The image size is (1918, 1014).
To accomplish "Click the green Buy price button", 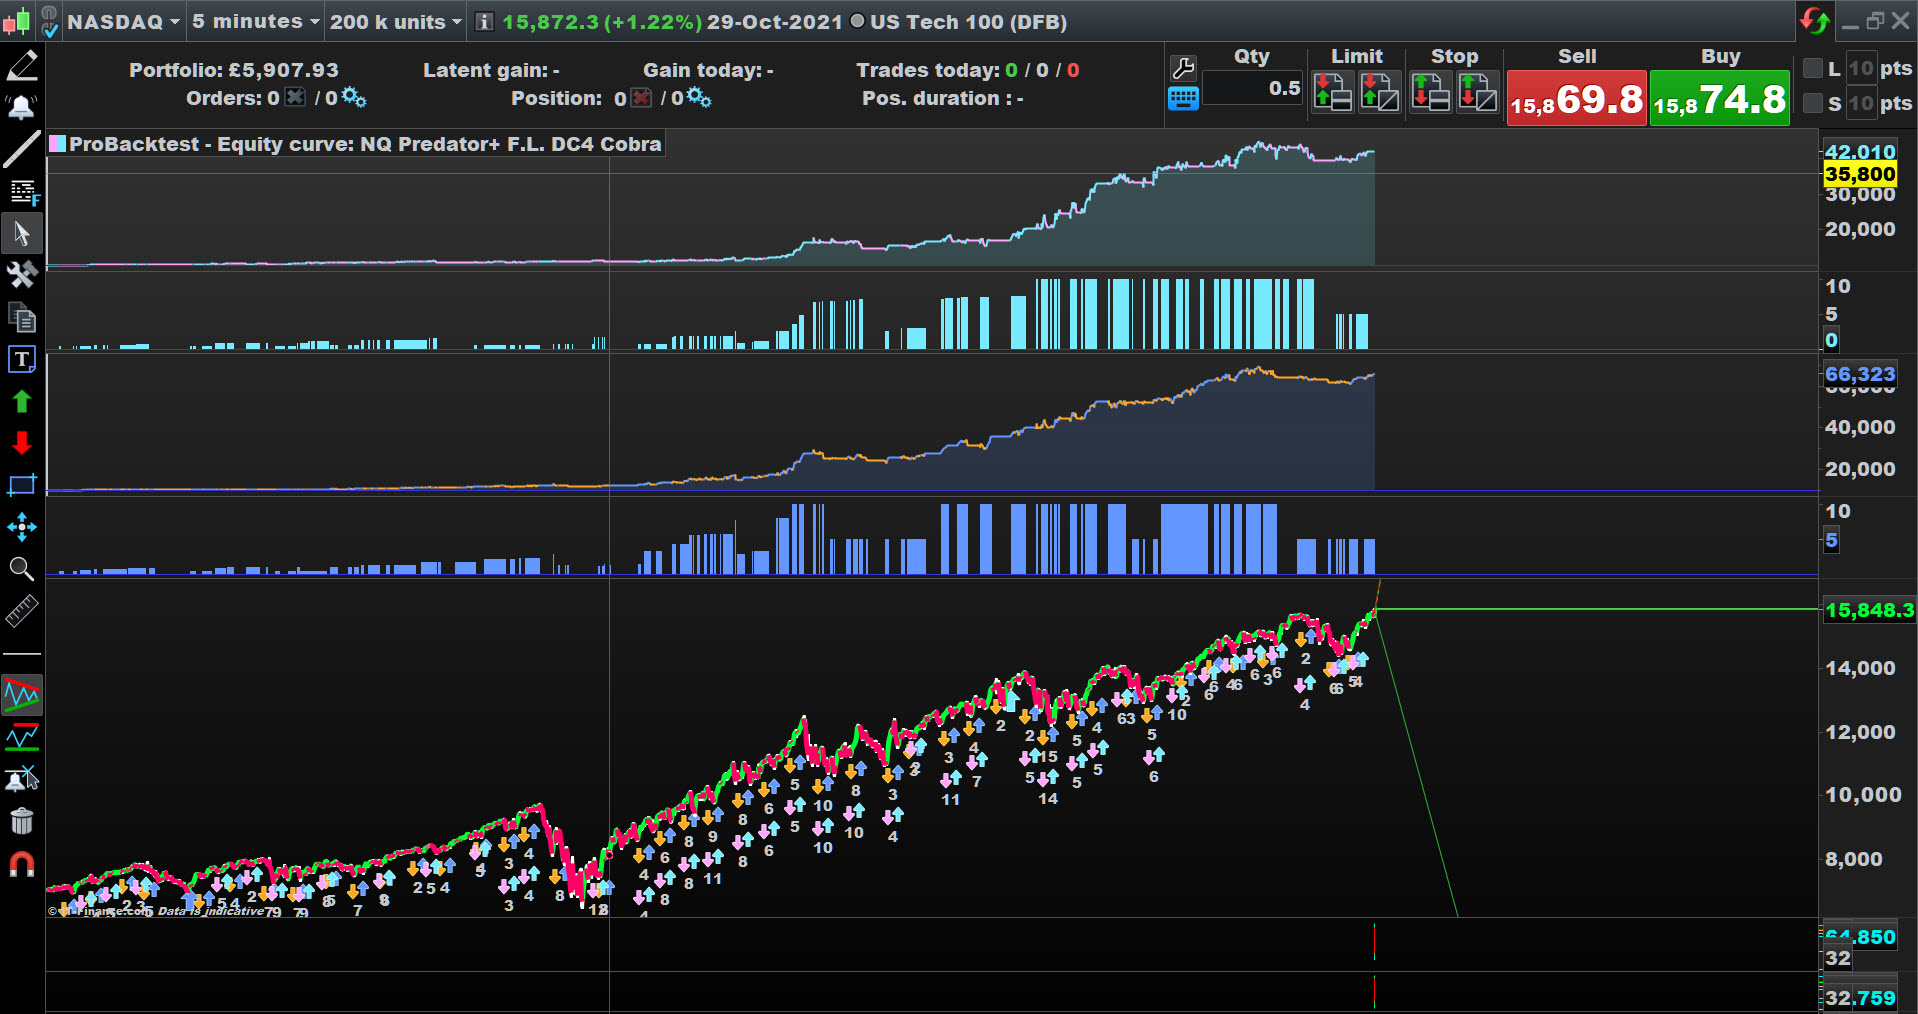I will tap(1719, 98).
